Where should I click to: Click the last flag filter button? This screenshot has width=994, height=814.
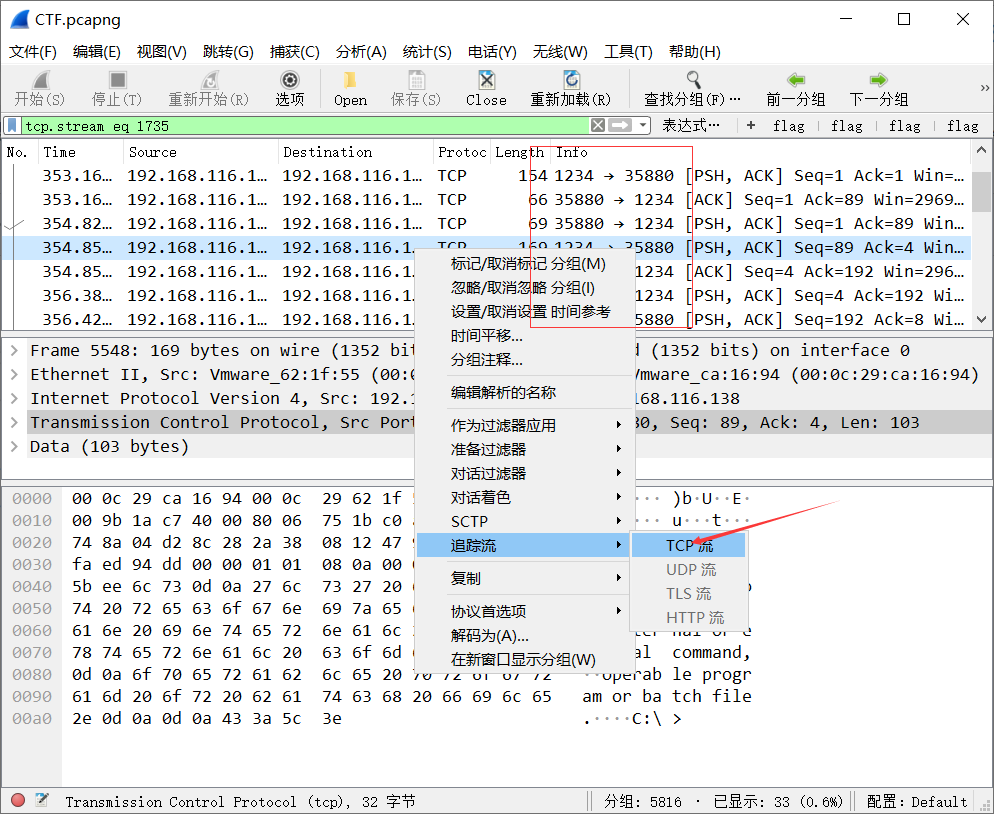(962, 126)
